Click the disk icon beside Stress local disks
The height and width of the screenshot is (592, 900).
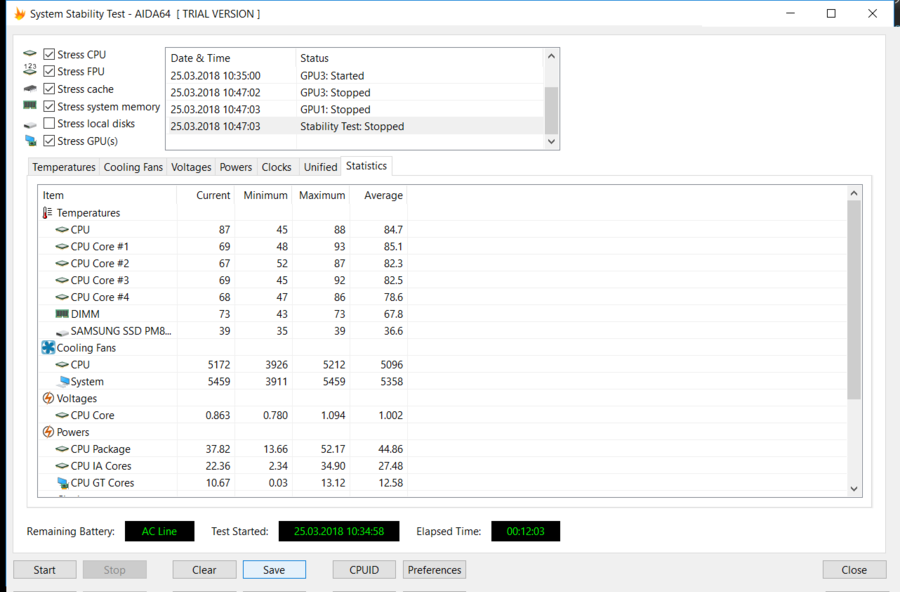pos(30,125)
